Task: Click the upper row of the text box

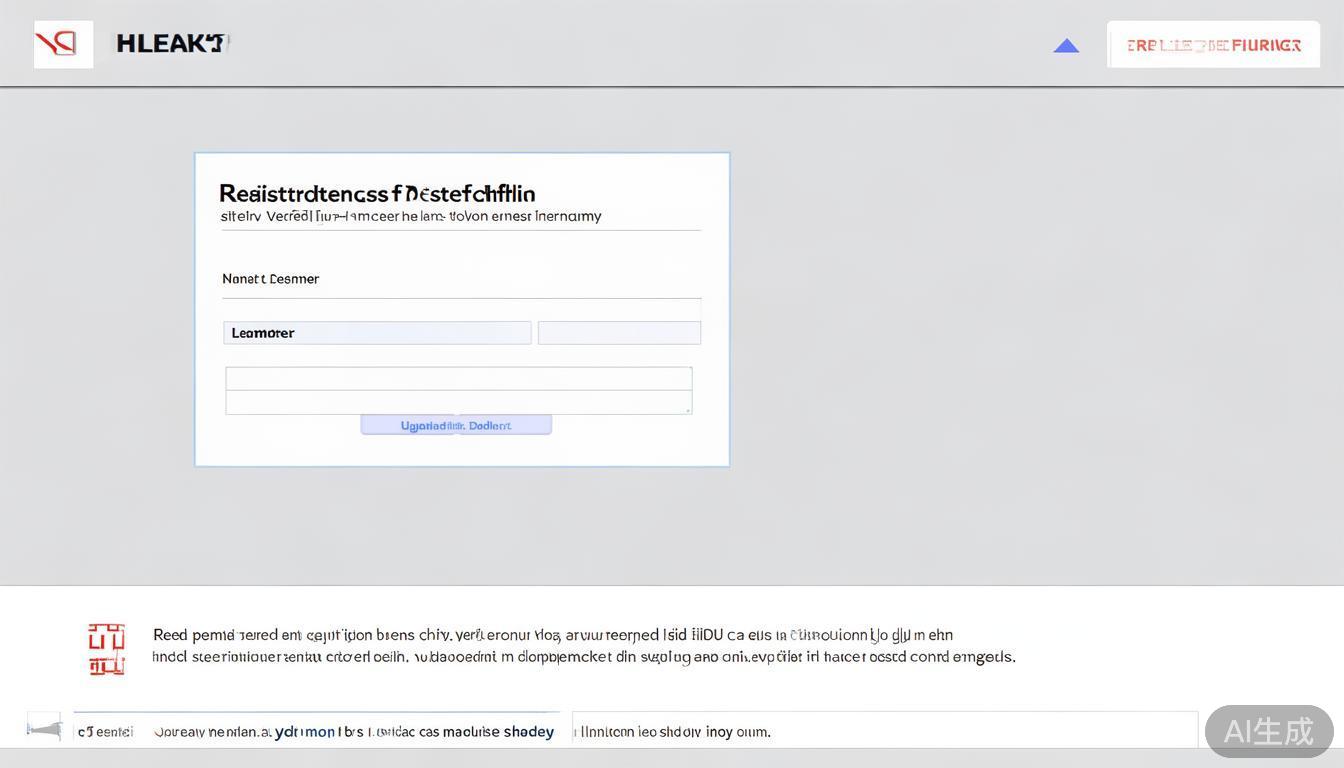Action: pyautogui.click(x=458, y=378)
